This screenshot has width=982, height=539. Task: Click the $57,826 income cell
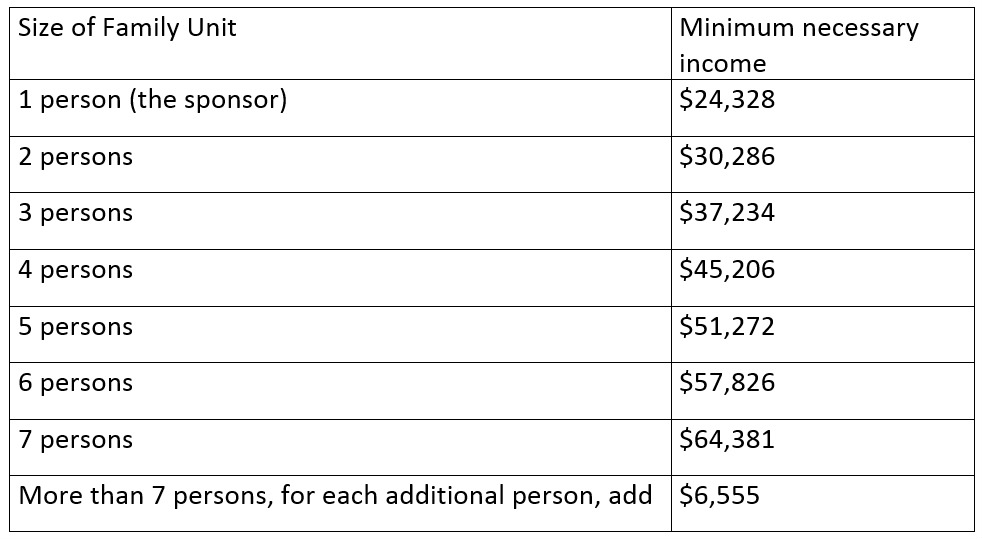[x=822, y=391]
